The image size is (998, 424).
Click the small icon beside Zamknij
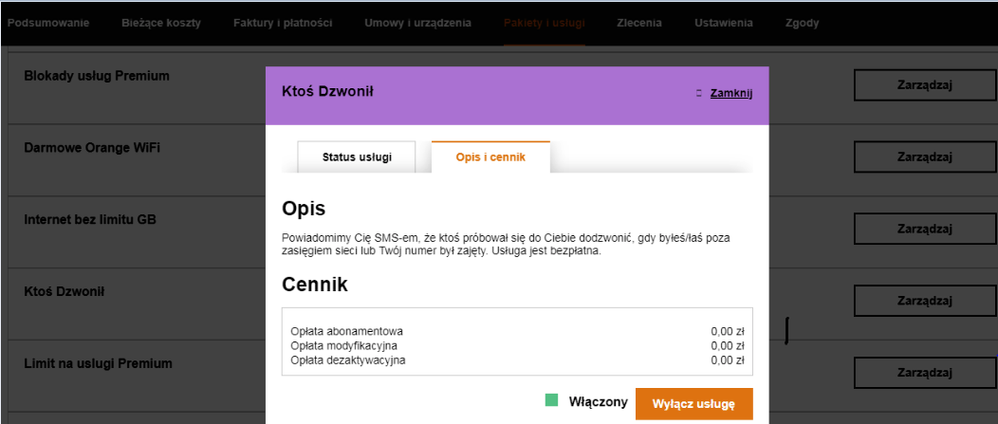[x=699, y=94]
